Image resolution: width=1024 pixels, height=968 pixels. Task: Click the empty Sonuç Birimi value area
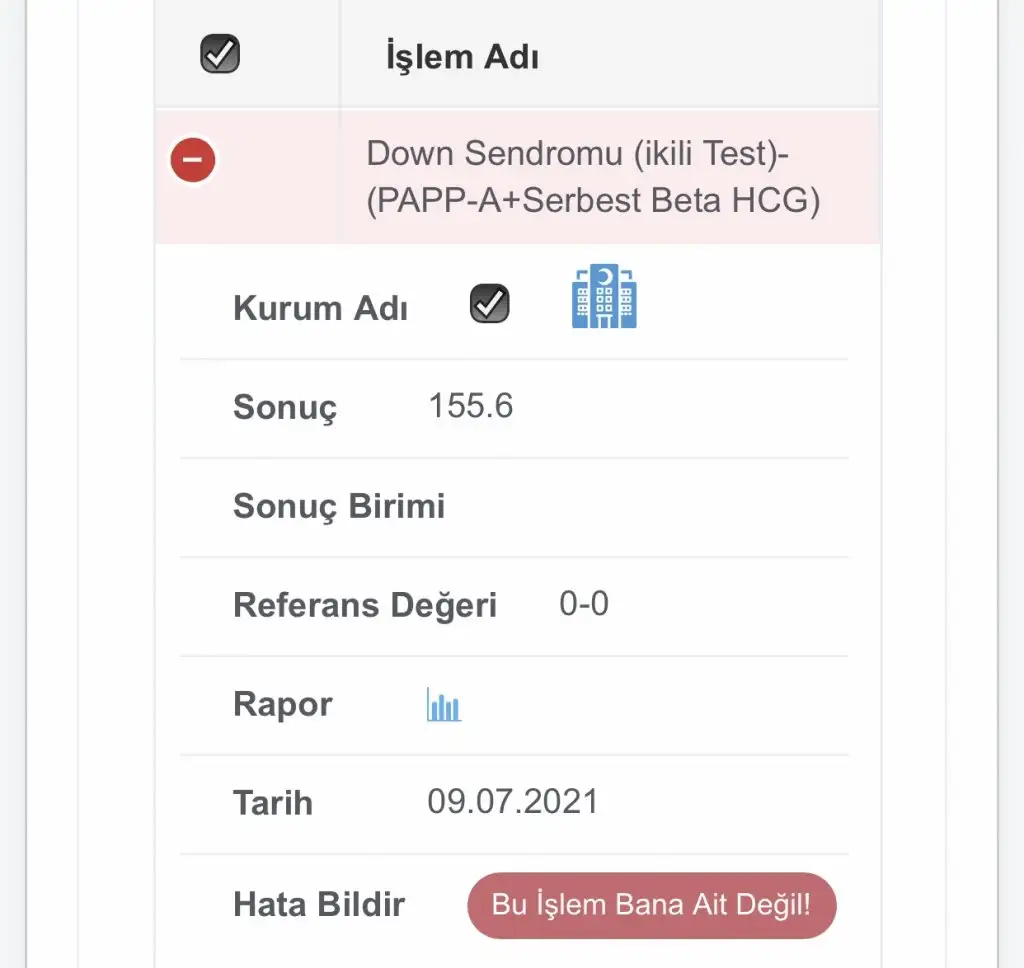[x=640, y=506]
